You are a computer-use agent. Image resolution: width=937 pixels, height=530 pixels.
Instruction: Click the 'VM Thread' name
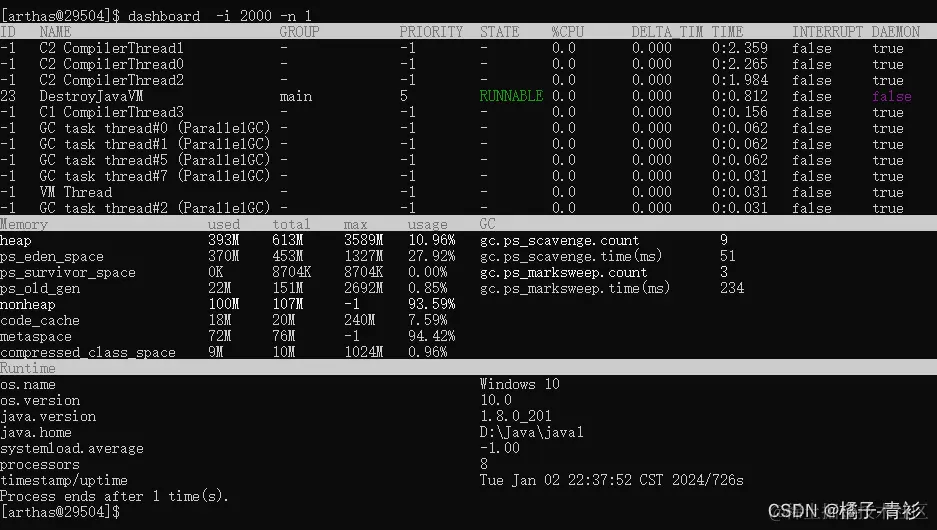pos(75,192)
